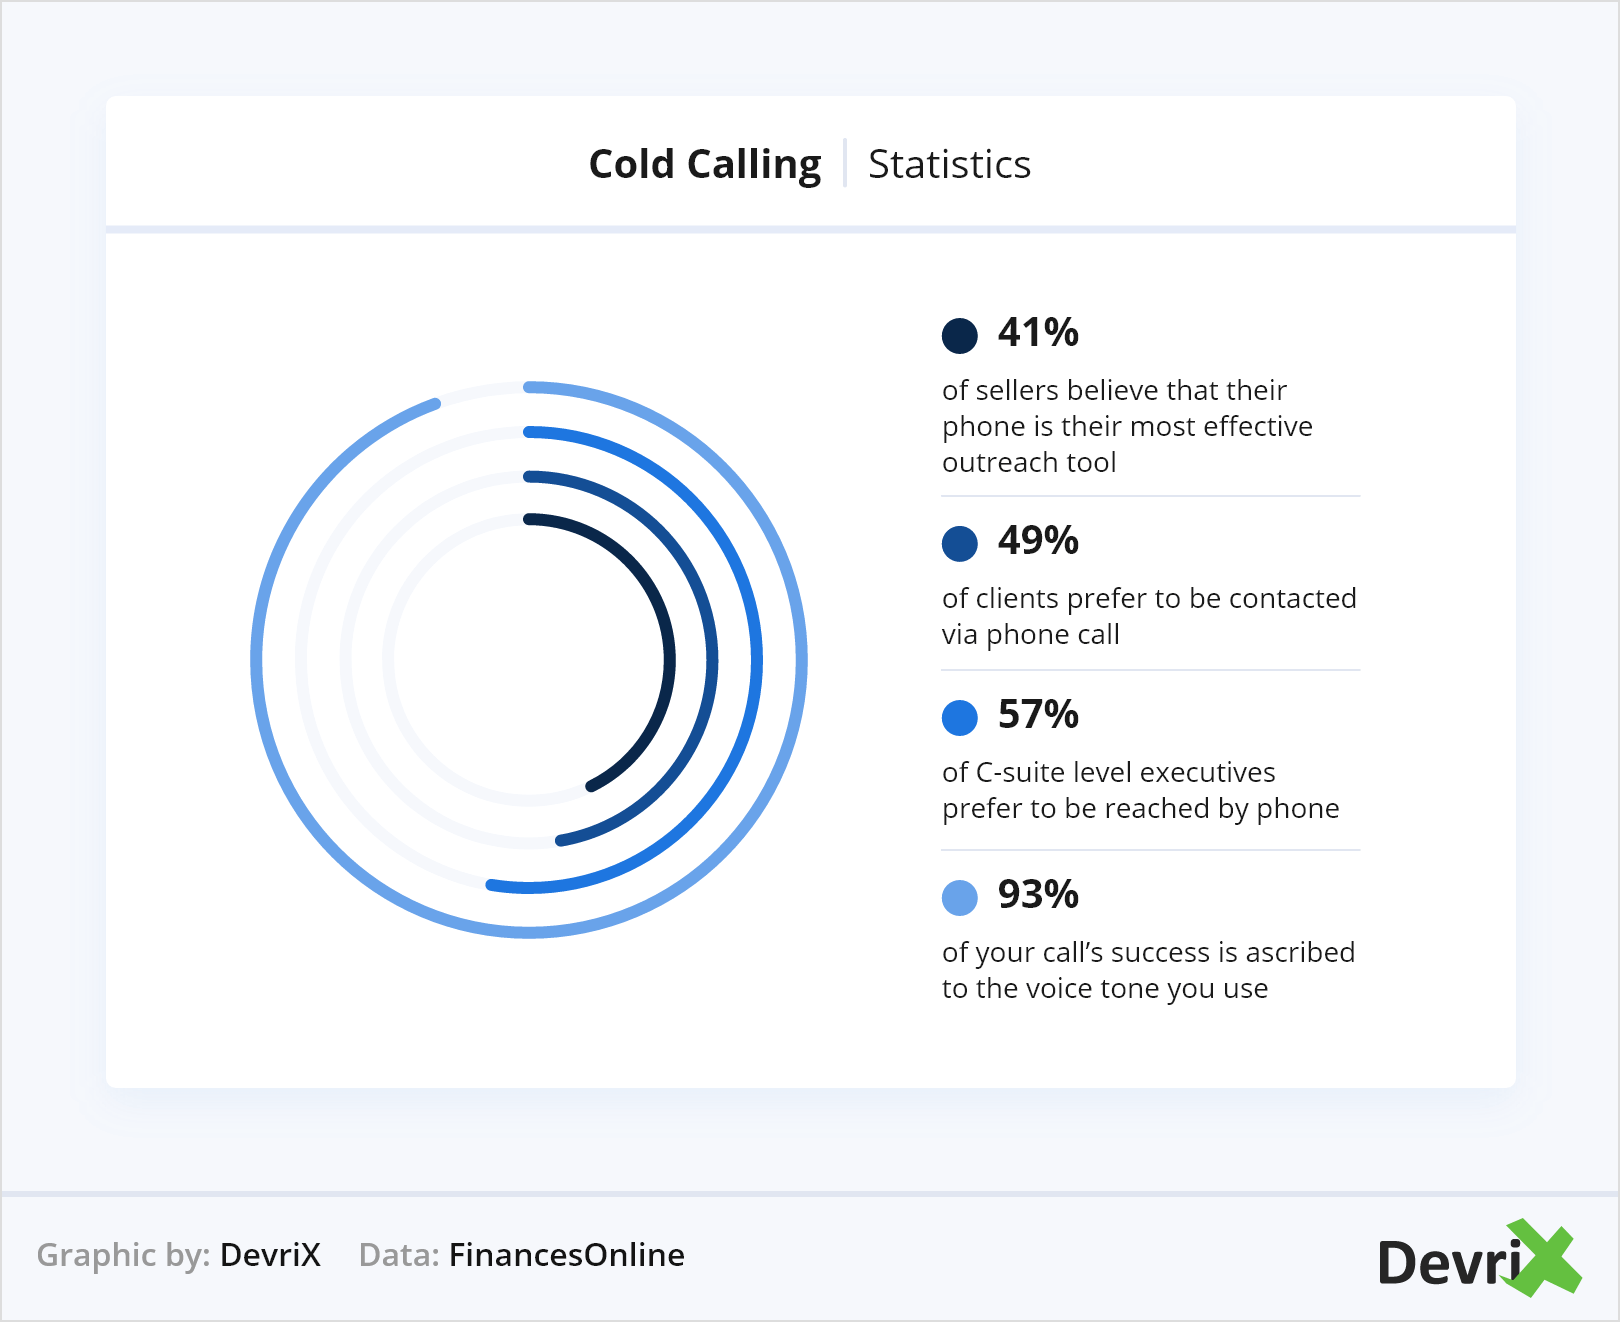Screen dimensions: 1620x1322
Task: Click the bright blue 57% legend dot
Action: (959, 717)
